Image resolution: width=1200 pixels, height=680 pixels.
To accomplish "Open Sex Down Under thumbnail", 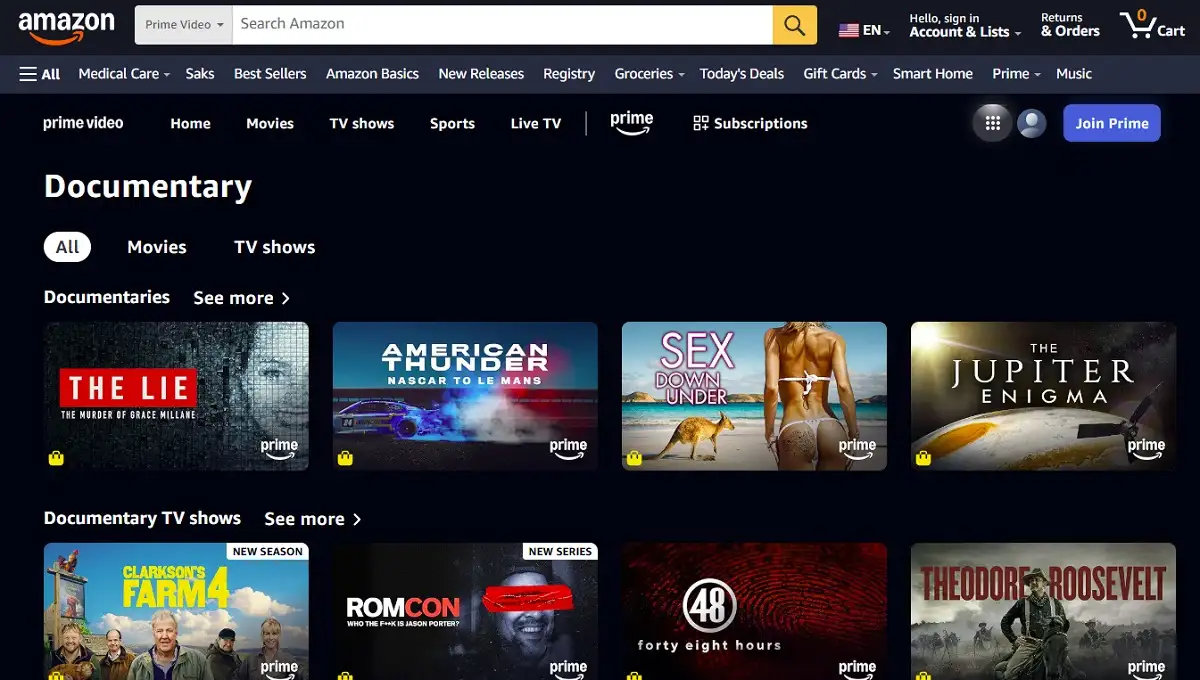I will tap(754, 396).
